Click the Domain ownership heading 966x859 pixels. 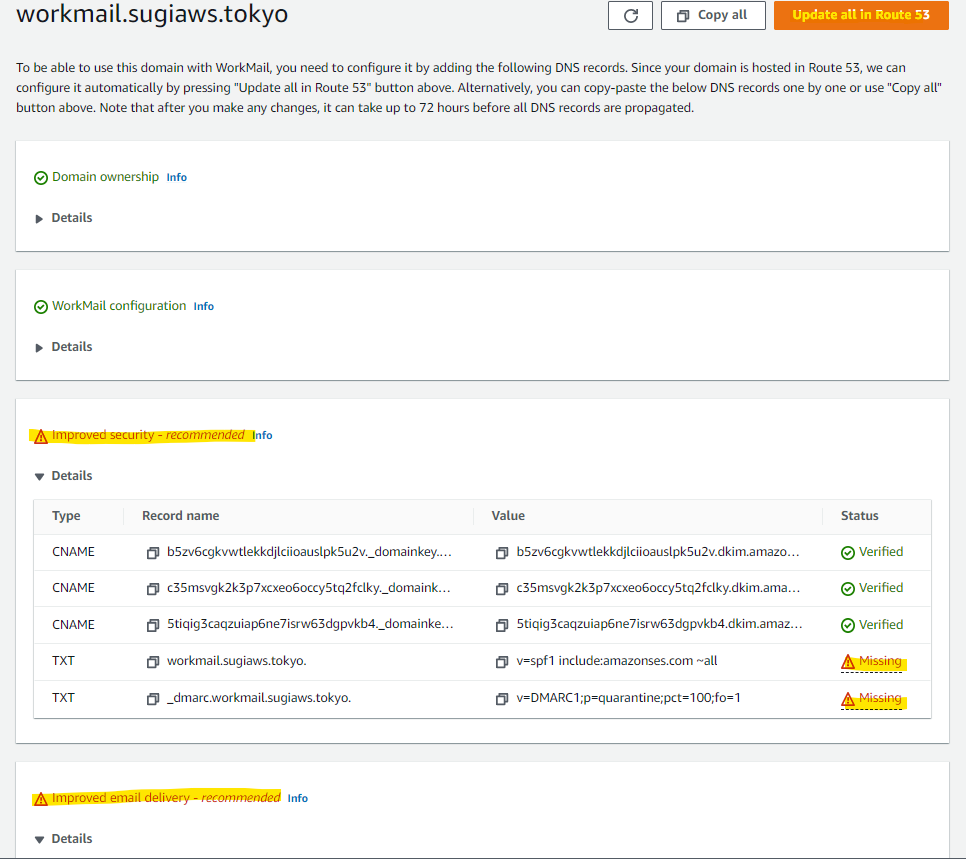[x=105, y=177]
